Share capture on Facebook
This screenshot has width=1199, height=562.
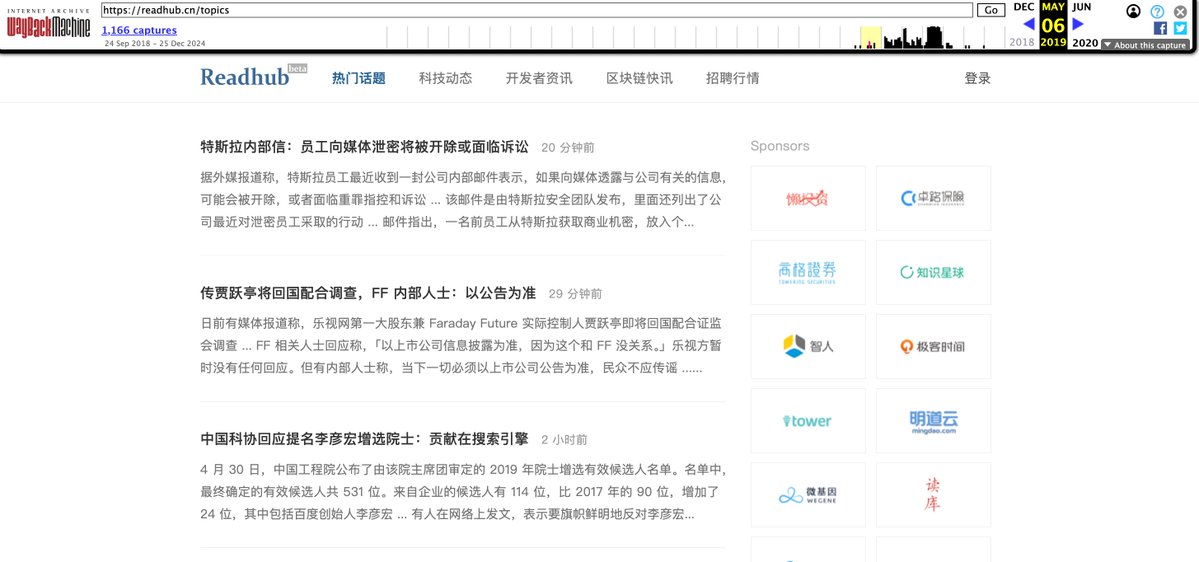(1160, 28)
